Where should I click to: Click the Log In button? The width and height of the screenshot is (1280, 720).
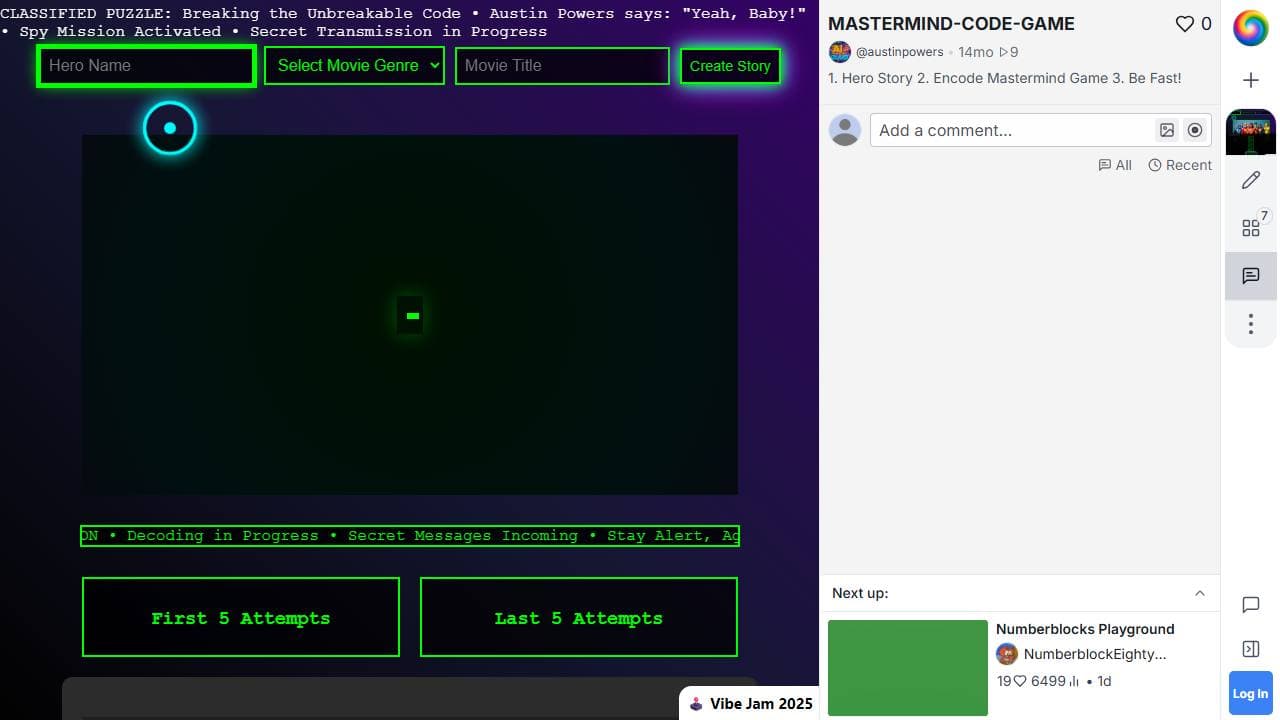(1250, 693)
